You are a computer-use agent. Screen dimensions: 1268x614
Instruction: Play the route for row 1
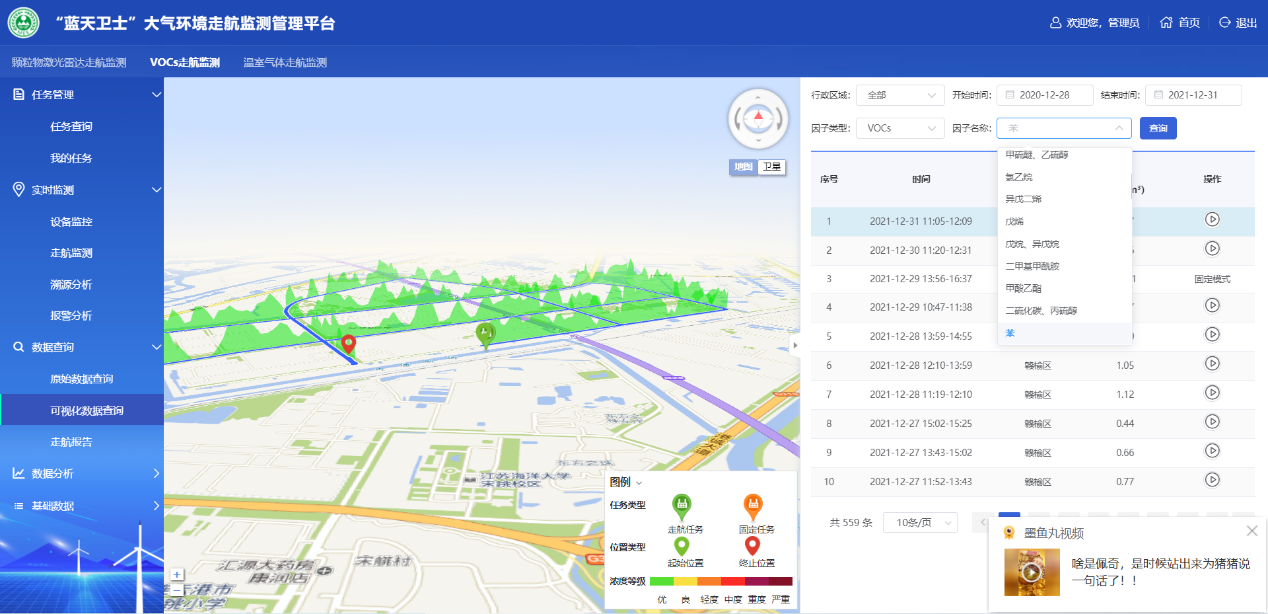pyautogui.click(x=1212, y=220)
